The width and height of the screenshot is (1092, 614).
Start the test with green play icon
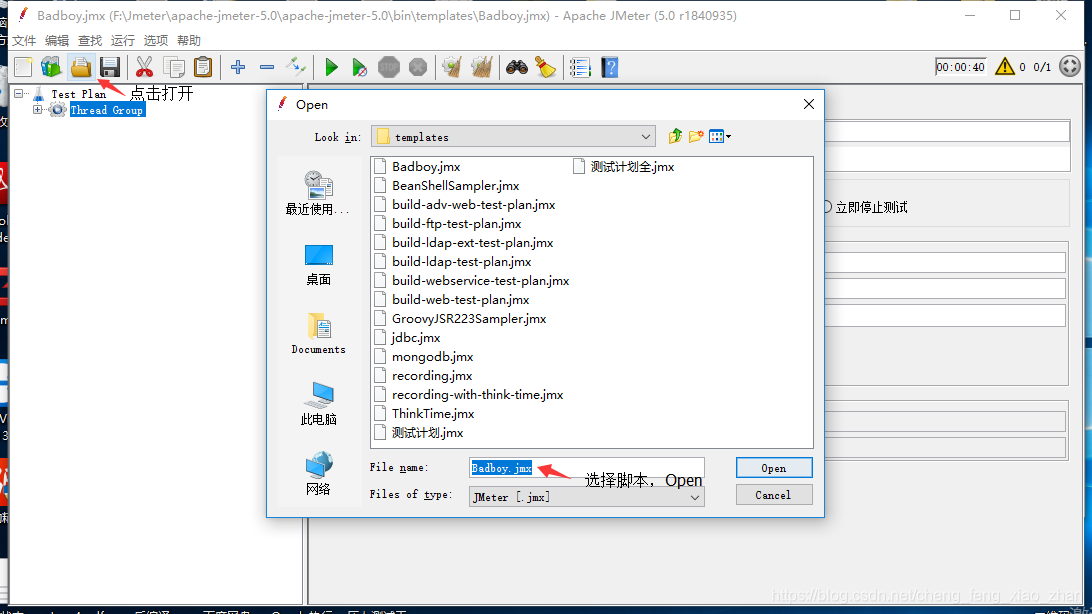point(332,68)
